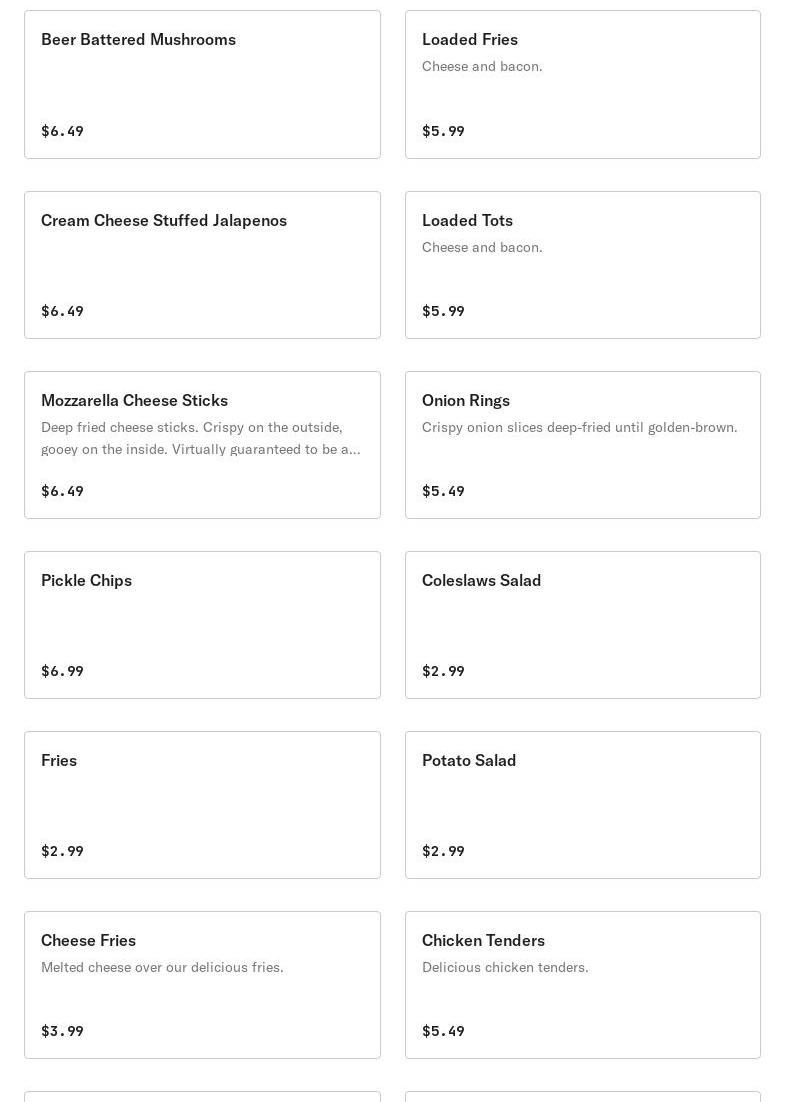Click the $5.49 price under Onion Rings
Viewport: 785px width, 1102px height.
443,491
